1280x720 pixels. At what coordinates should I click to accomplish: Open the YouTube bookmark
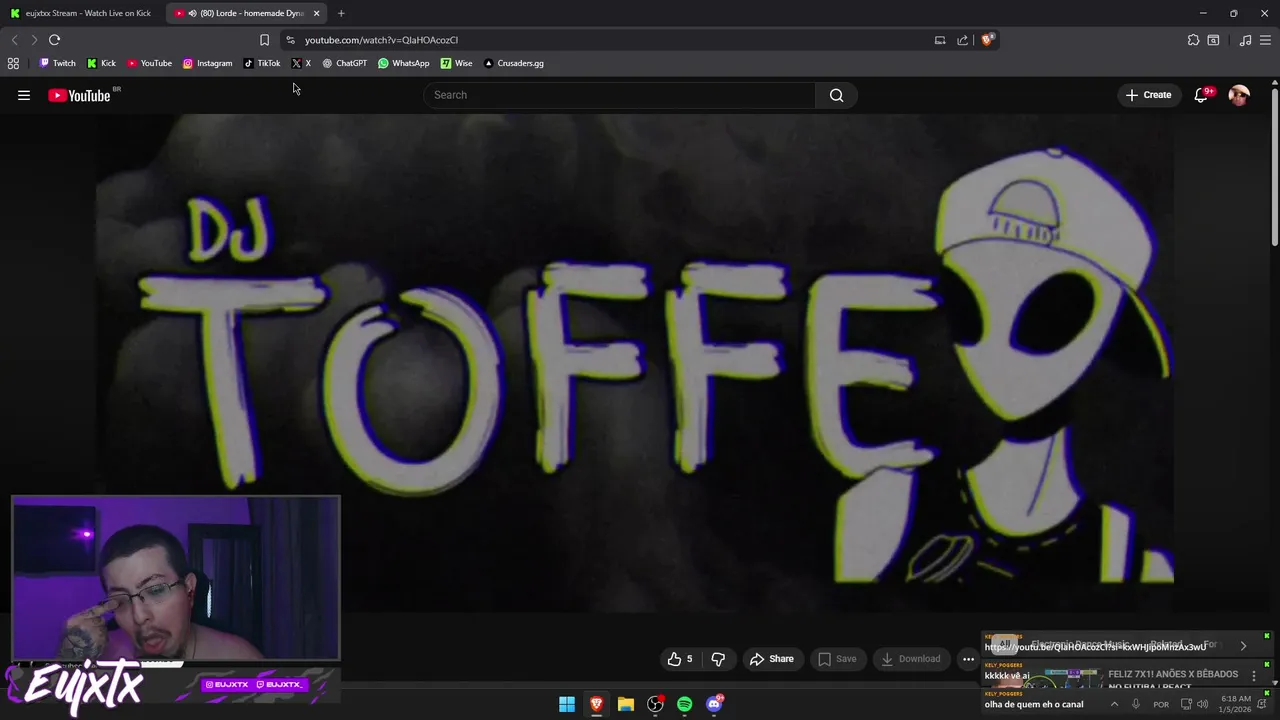149,63
